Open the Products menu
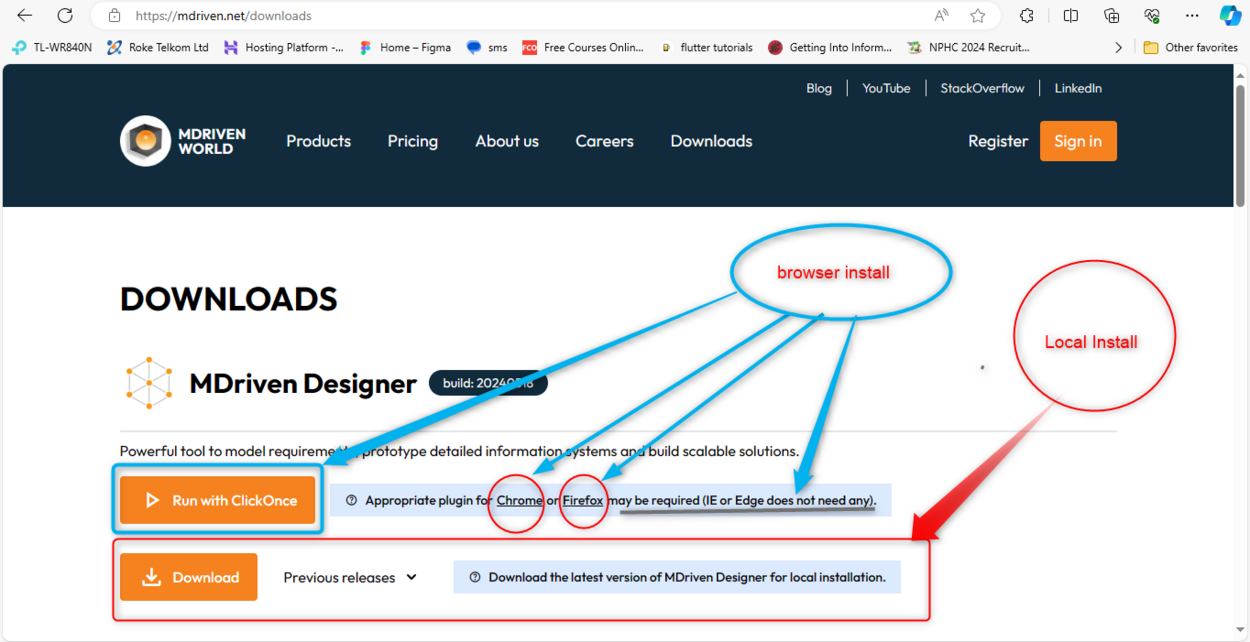 (x=318, y=141)
